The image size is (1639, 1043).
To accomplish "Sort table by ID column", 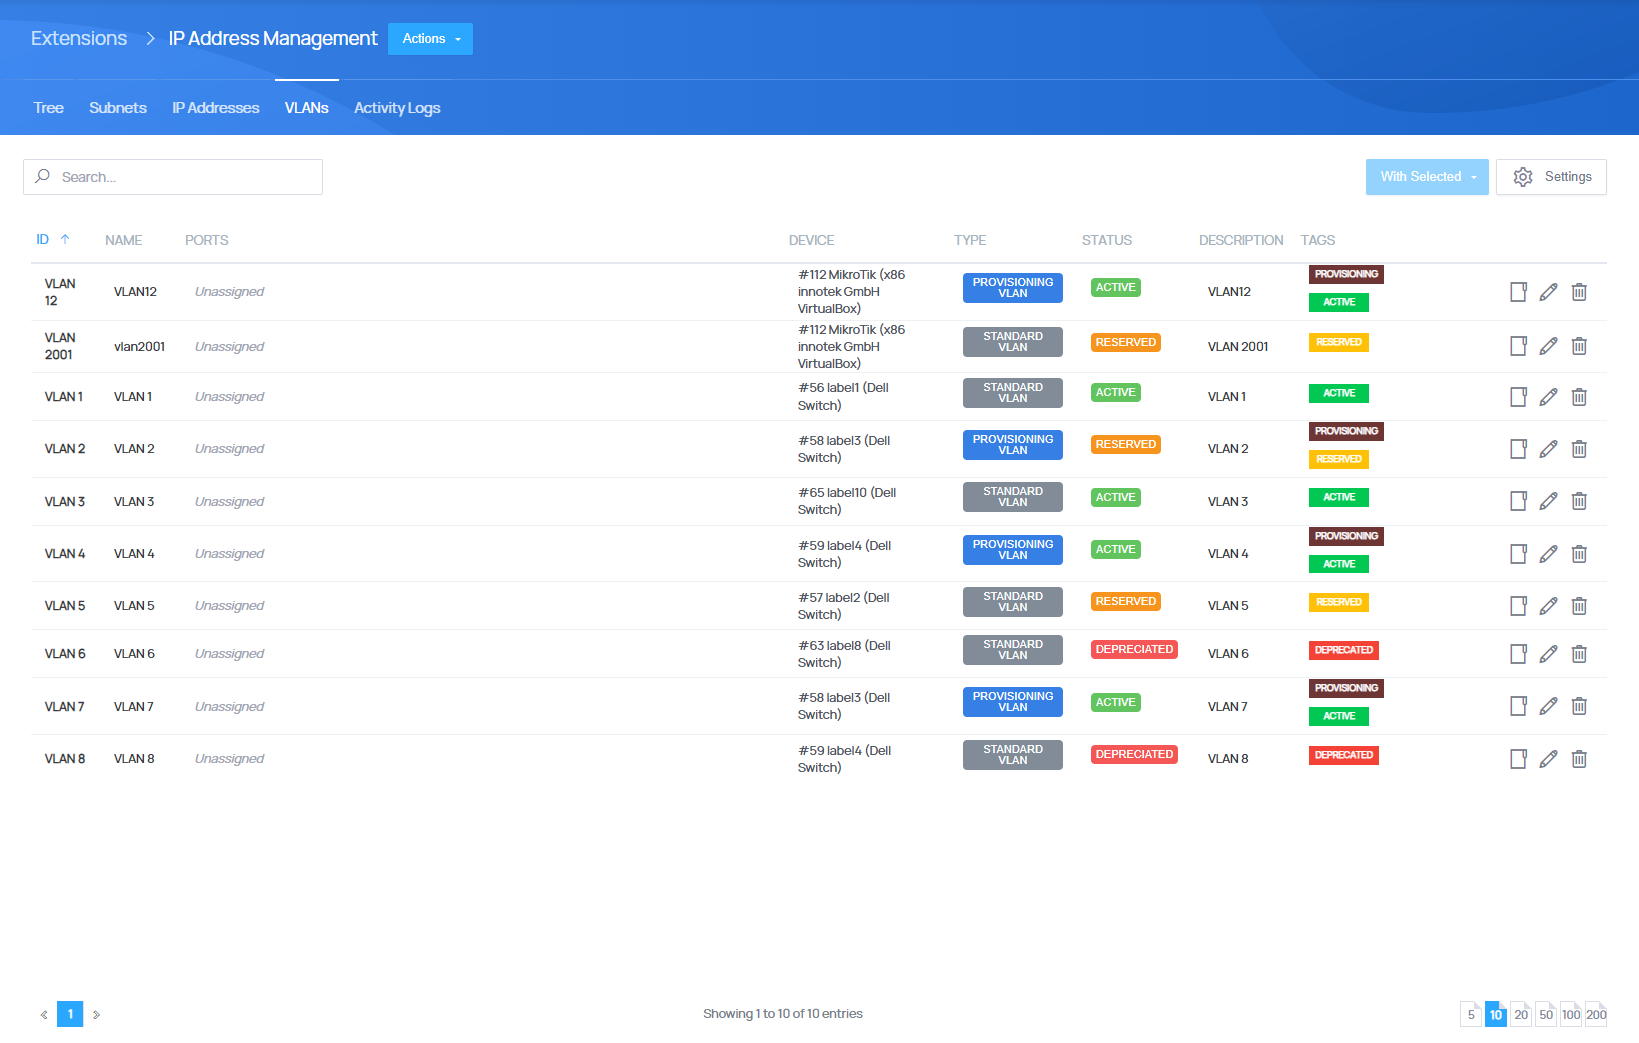I will [x=53, y=240].
